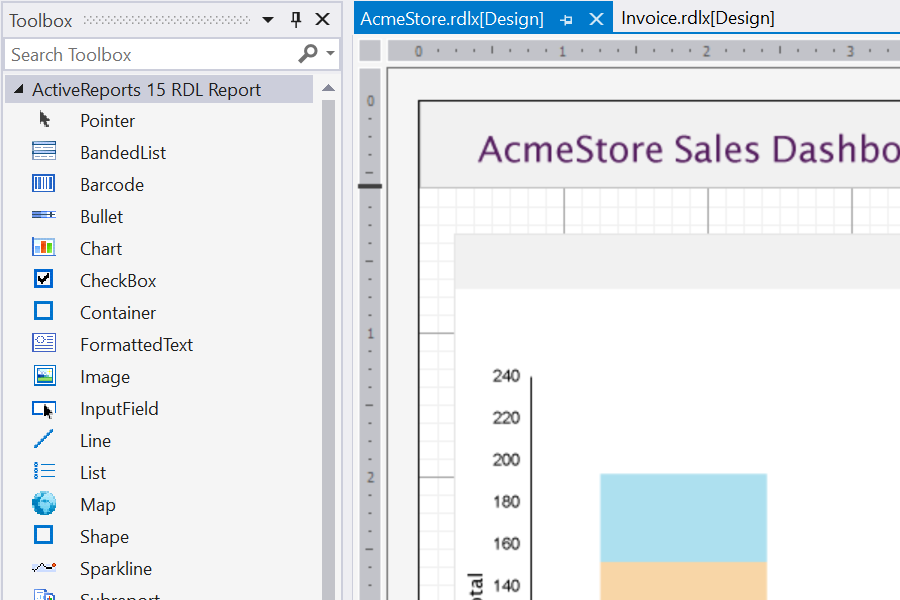Select the Map tool

(97, 504)
